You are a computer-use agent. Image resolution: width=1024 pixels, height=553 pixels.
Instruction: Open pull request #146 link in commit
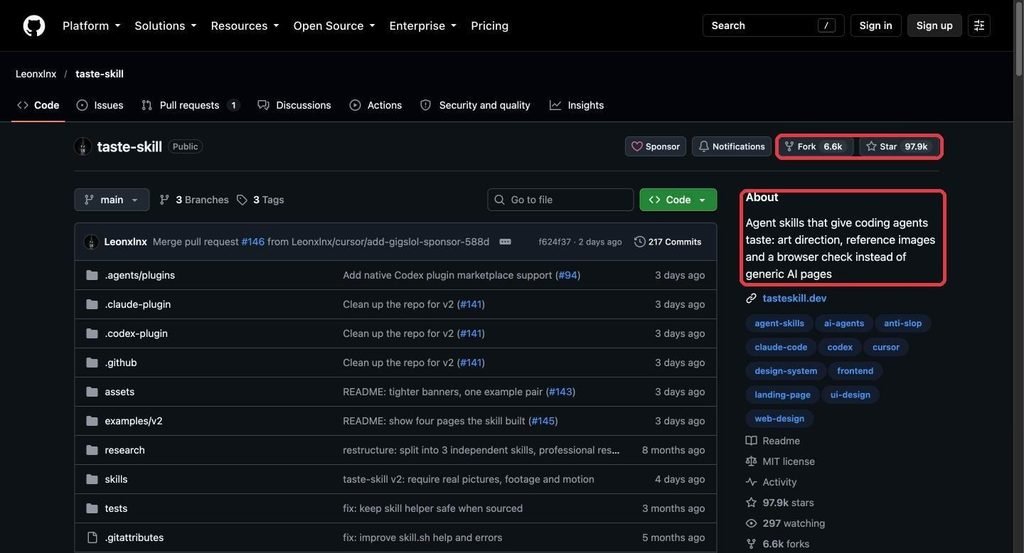click(253, 242)
